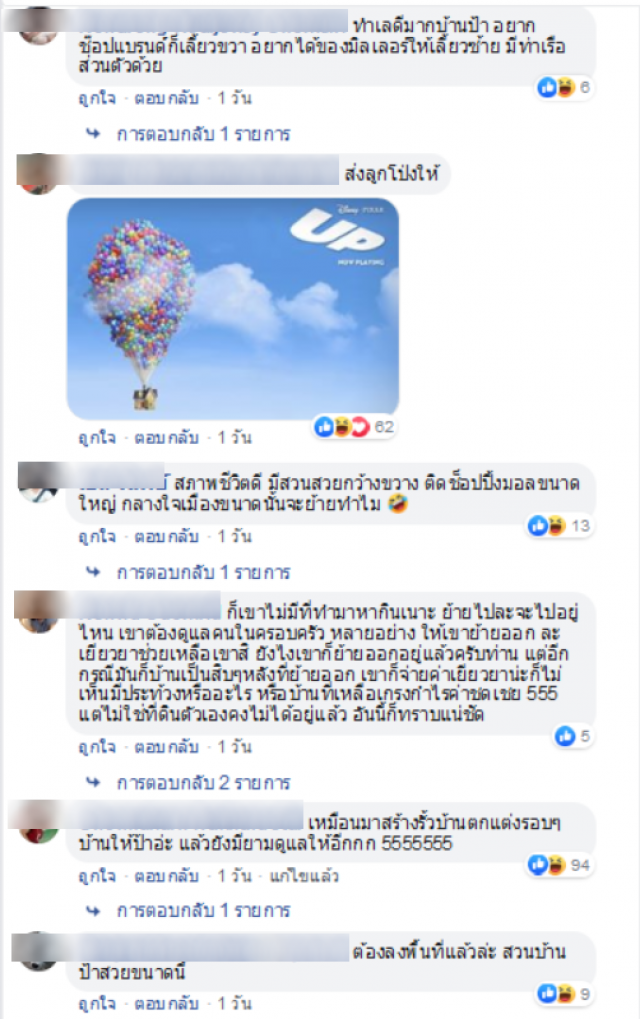Open edit history link 'แก้ไขแล้ว'
This screenshot has height=1019, width=640.
pos(304,876)
